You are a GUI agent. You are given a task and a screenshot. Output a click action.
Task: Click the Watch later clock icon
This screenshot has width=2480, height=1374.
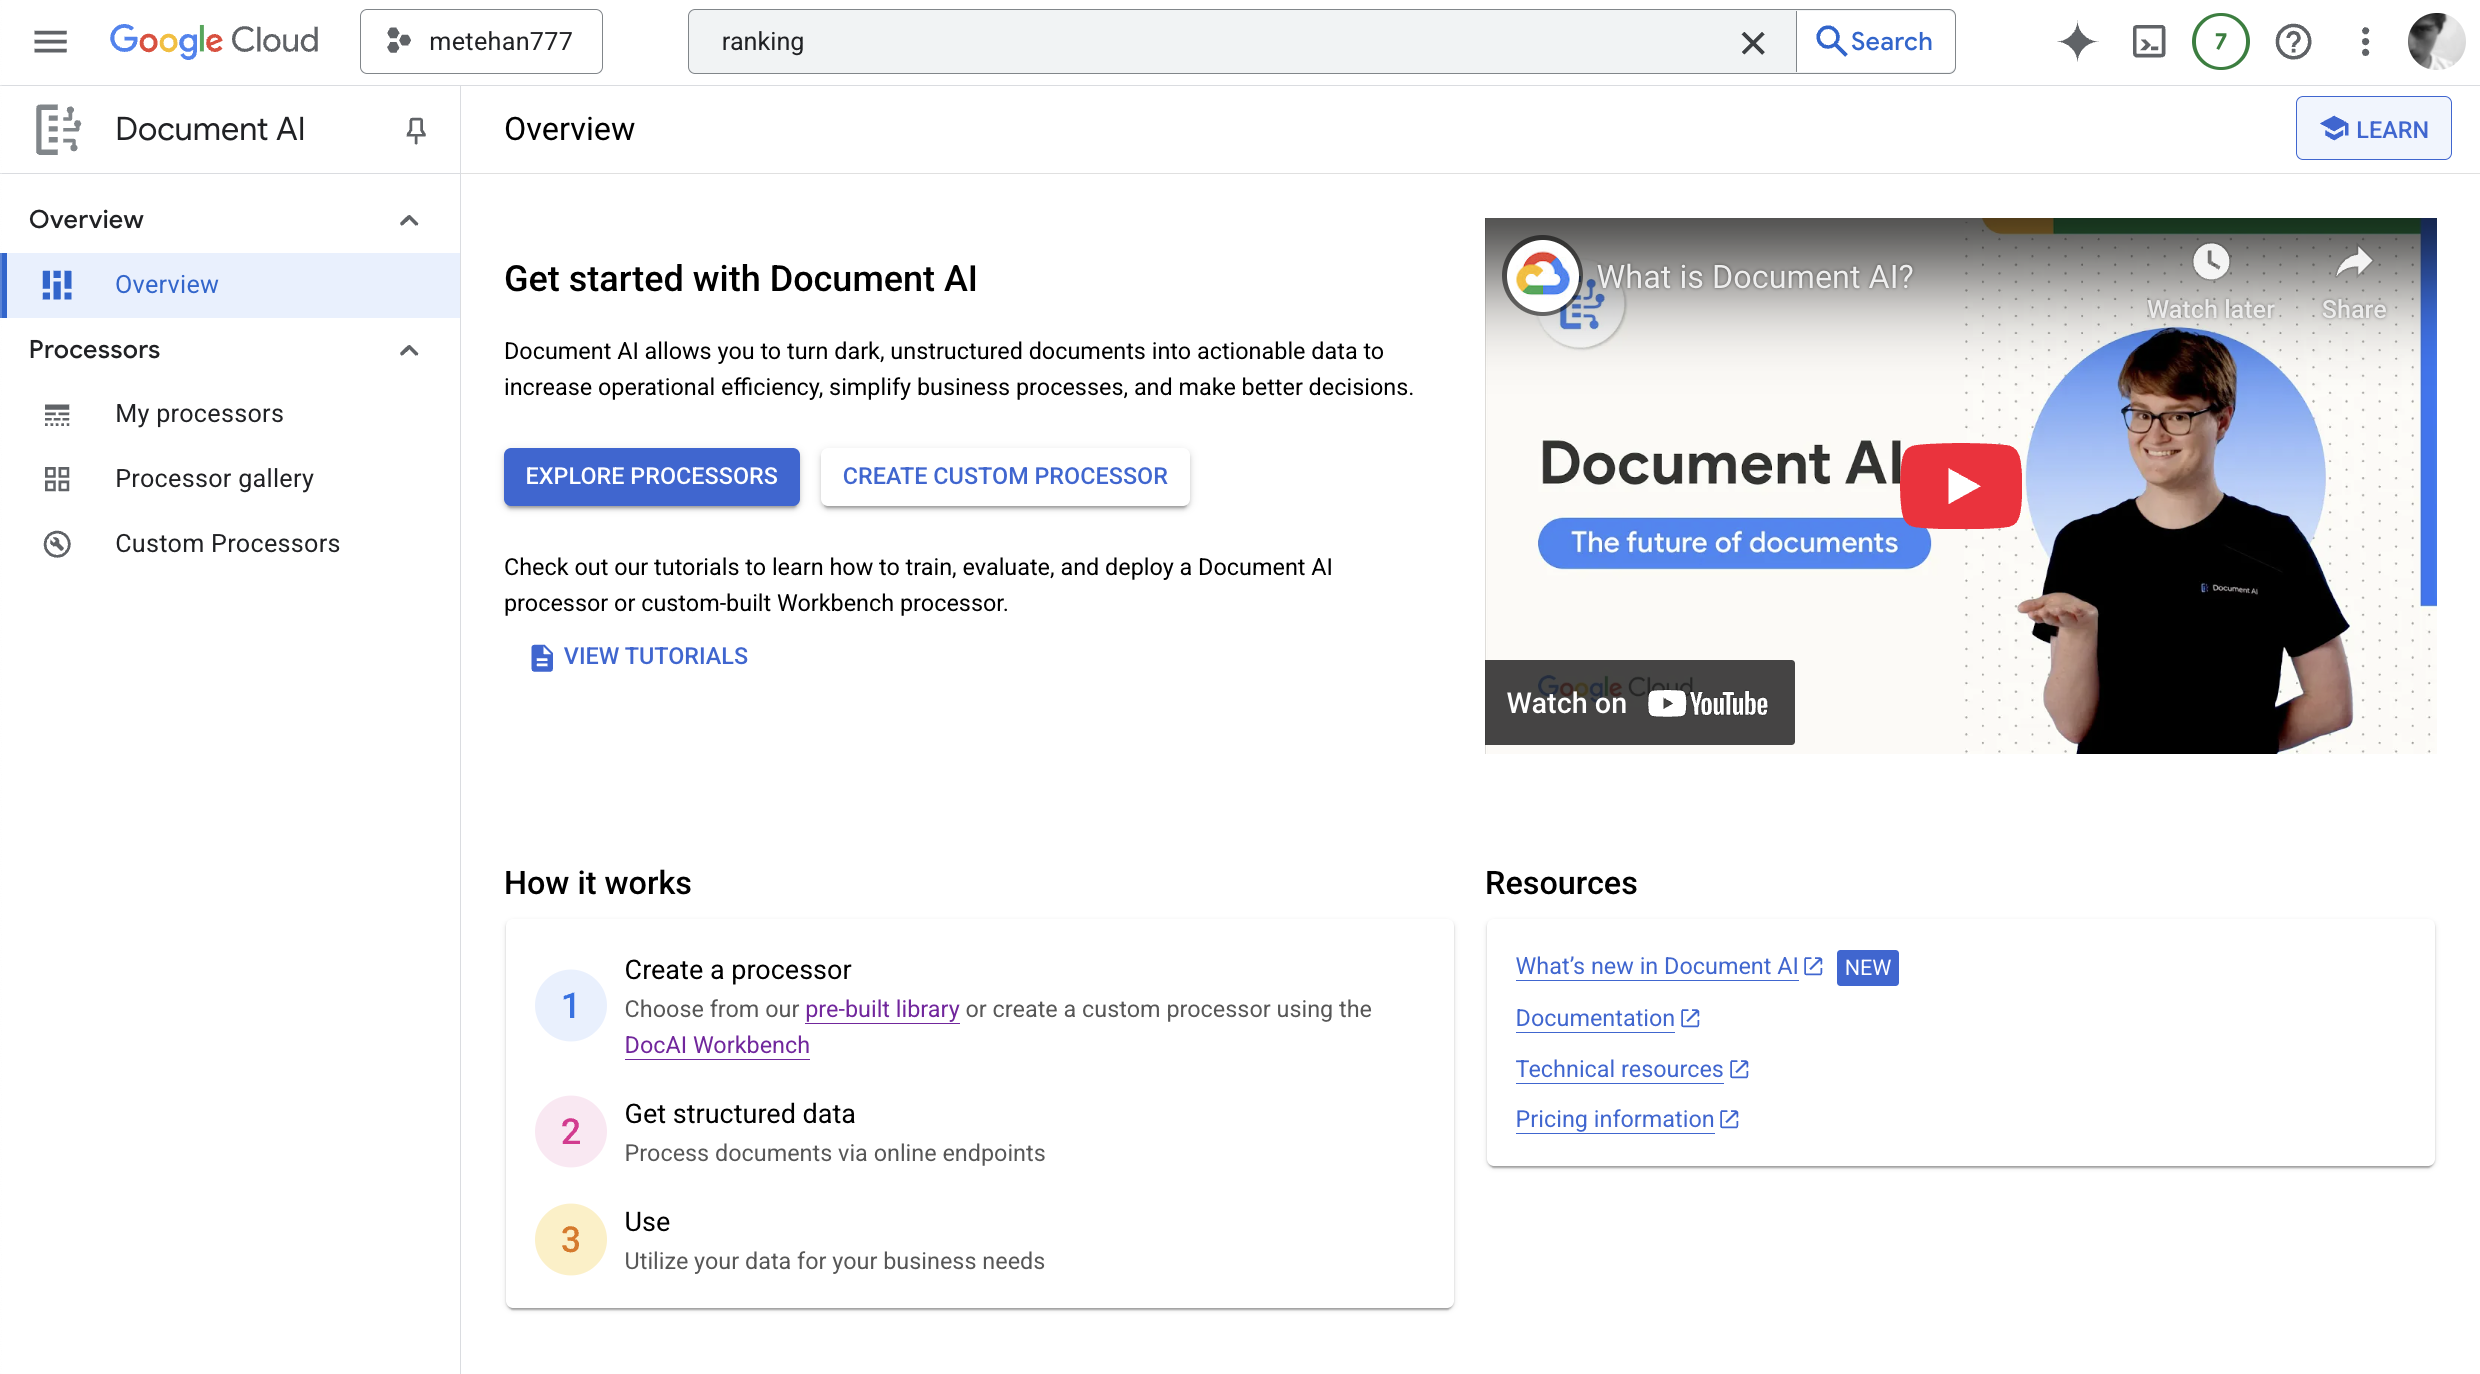tap(2210, 263)
